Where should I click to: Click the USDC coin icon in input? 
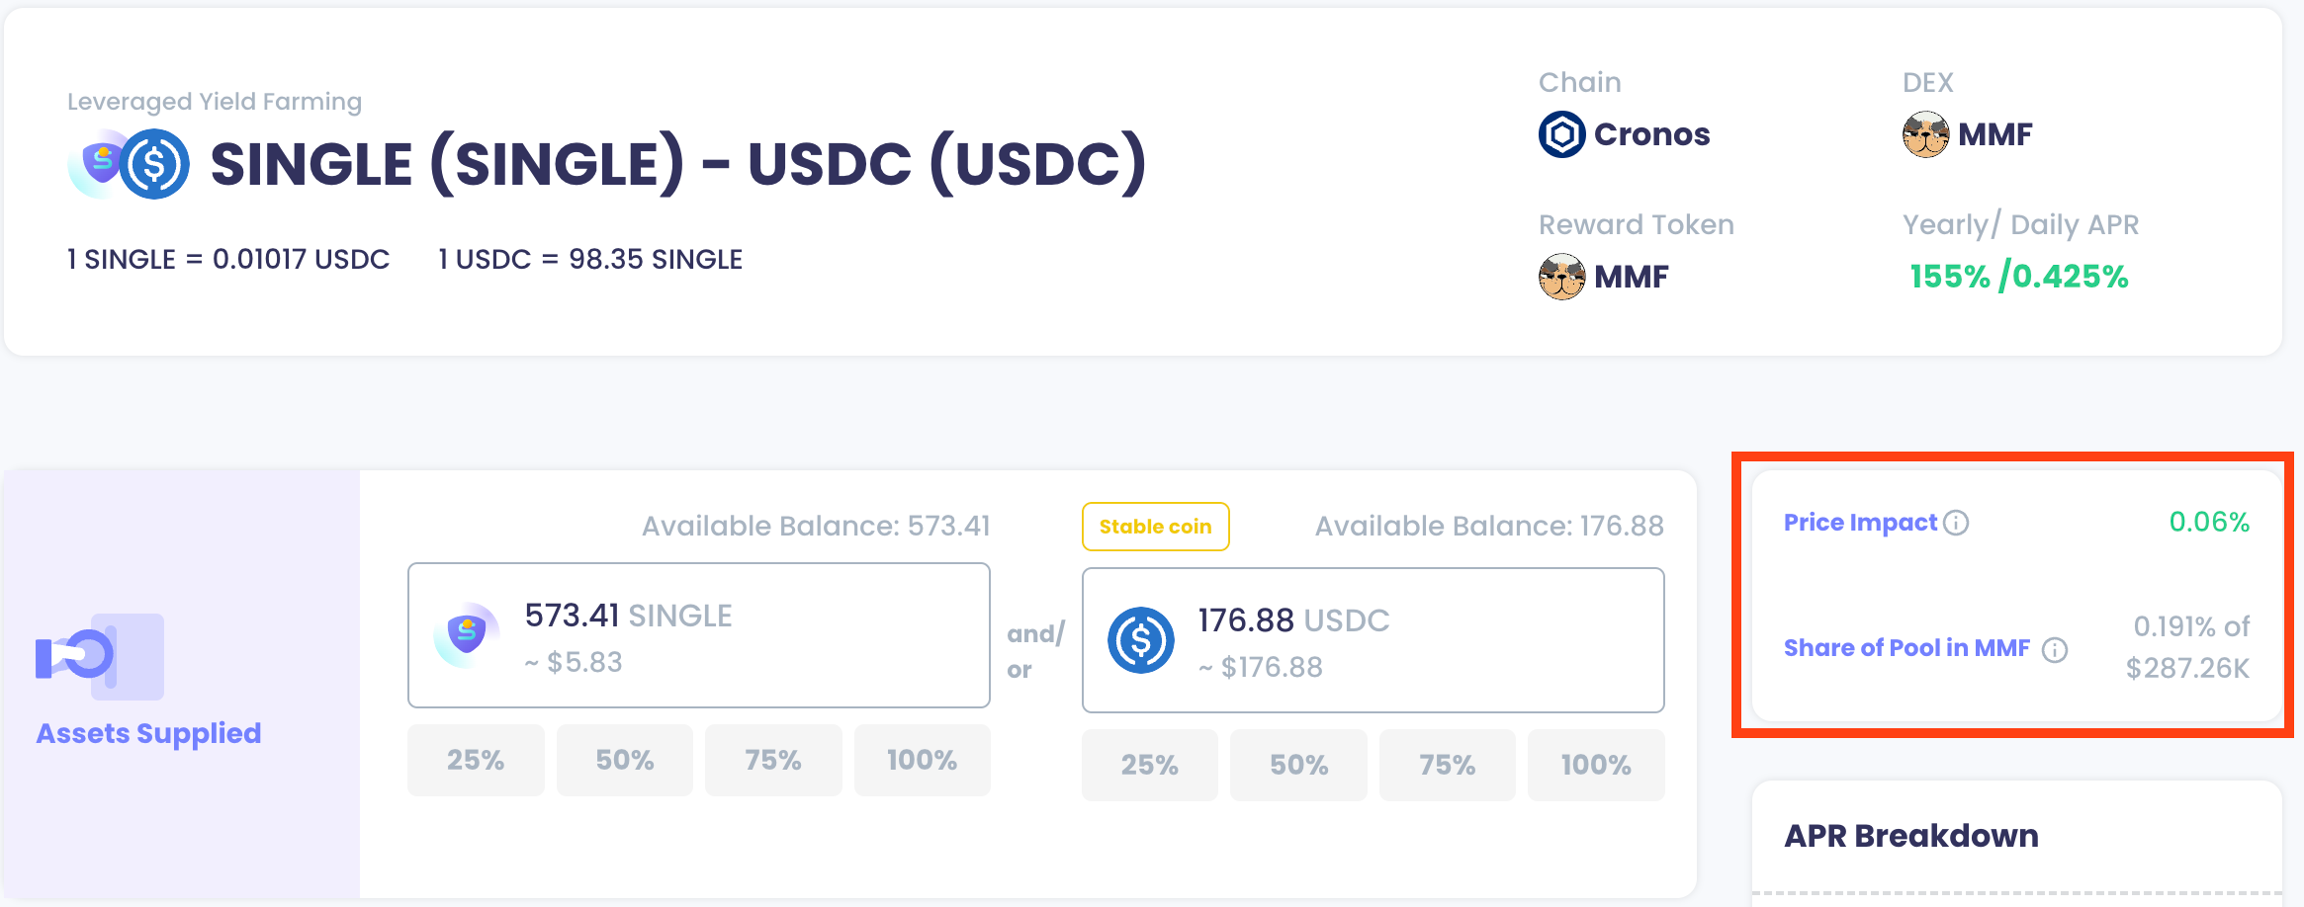[x=1140, y=640]
